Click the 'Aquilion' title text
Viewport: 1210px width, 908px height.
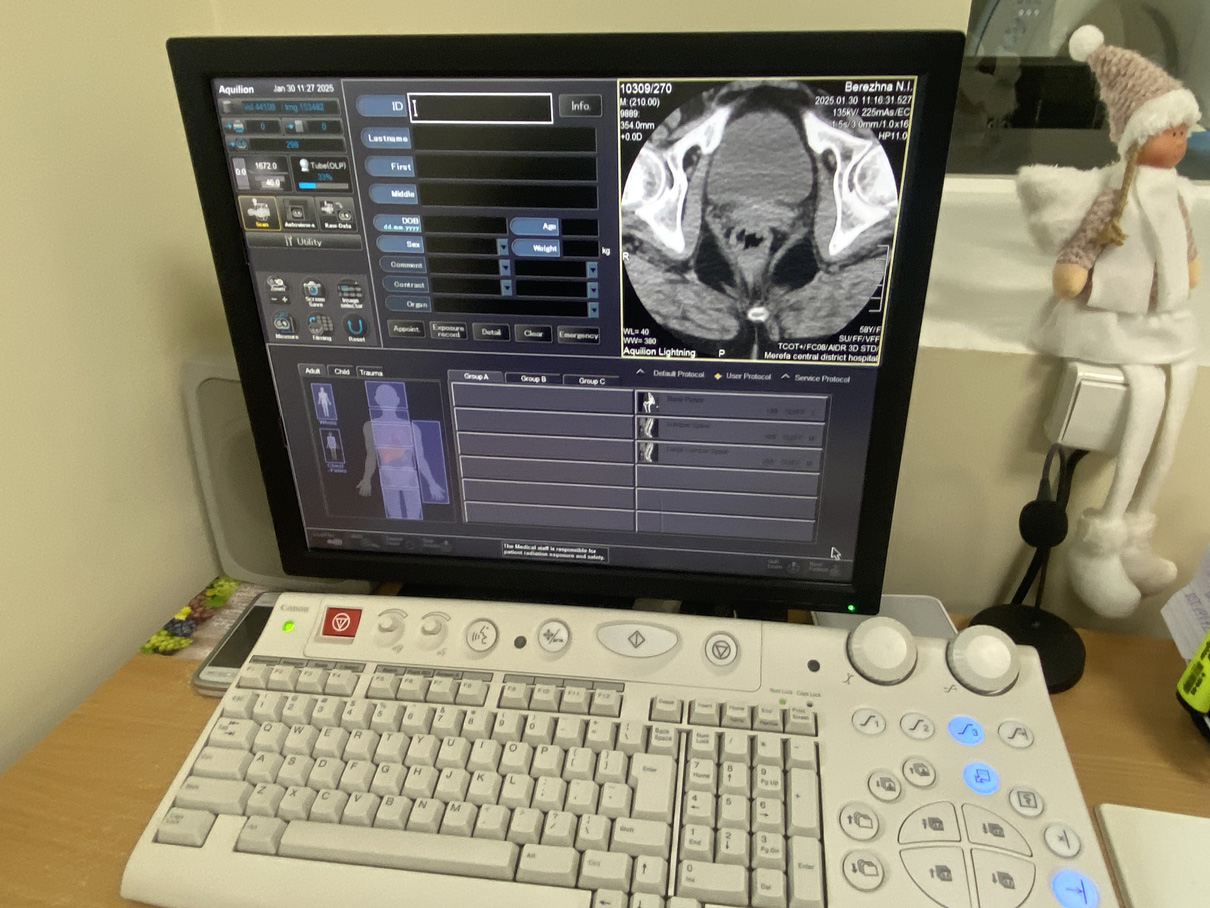point(236,90)
